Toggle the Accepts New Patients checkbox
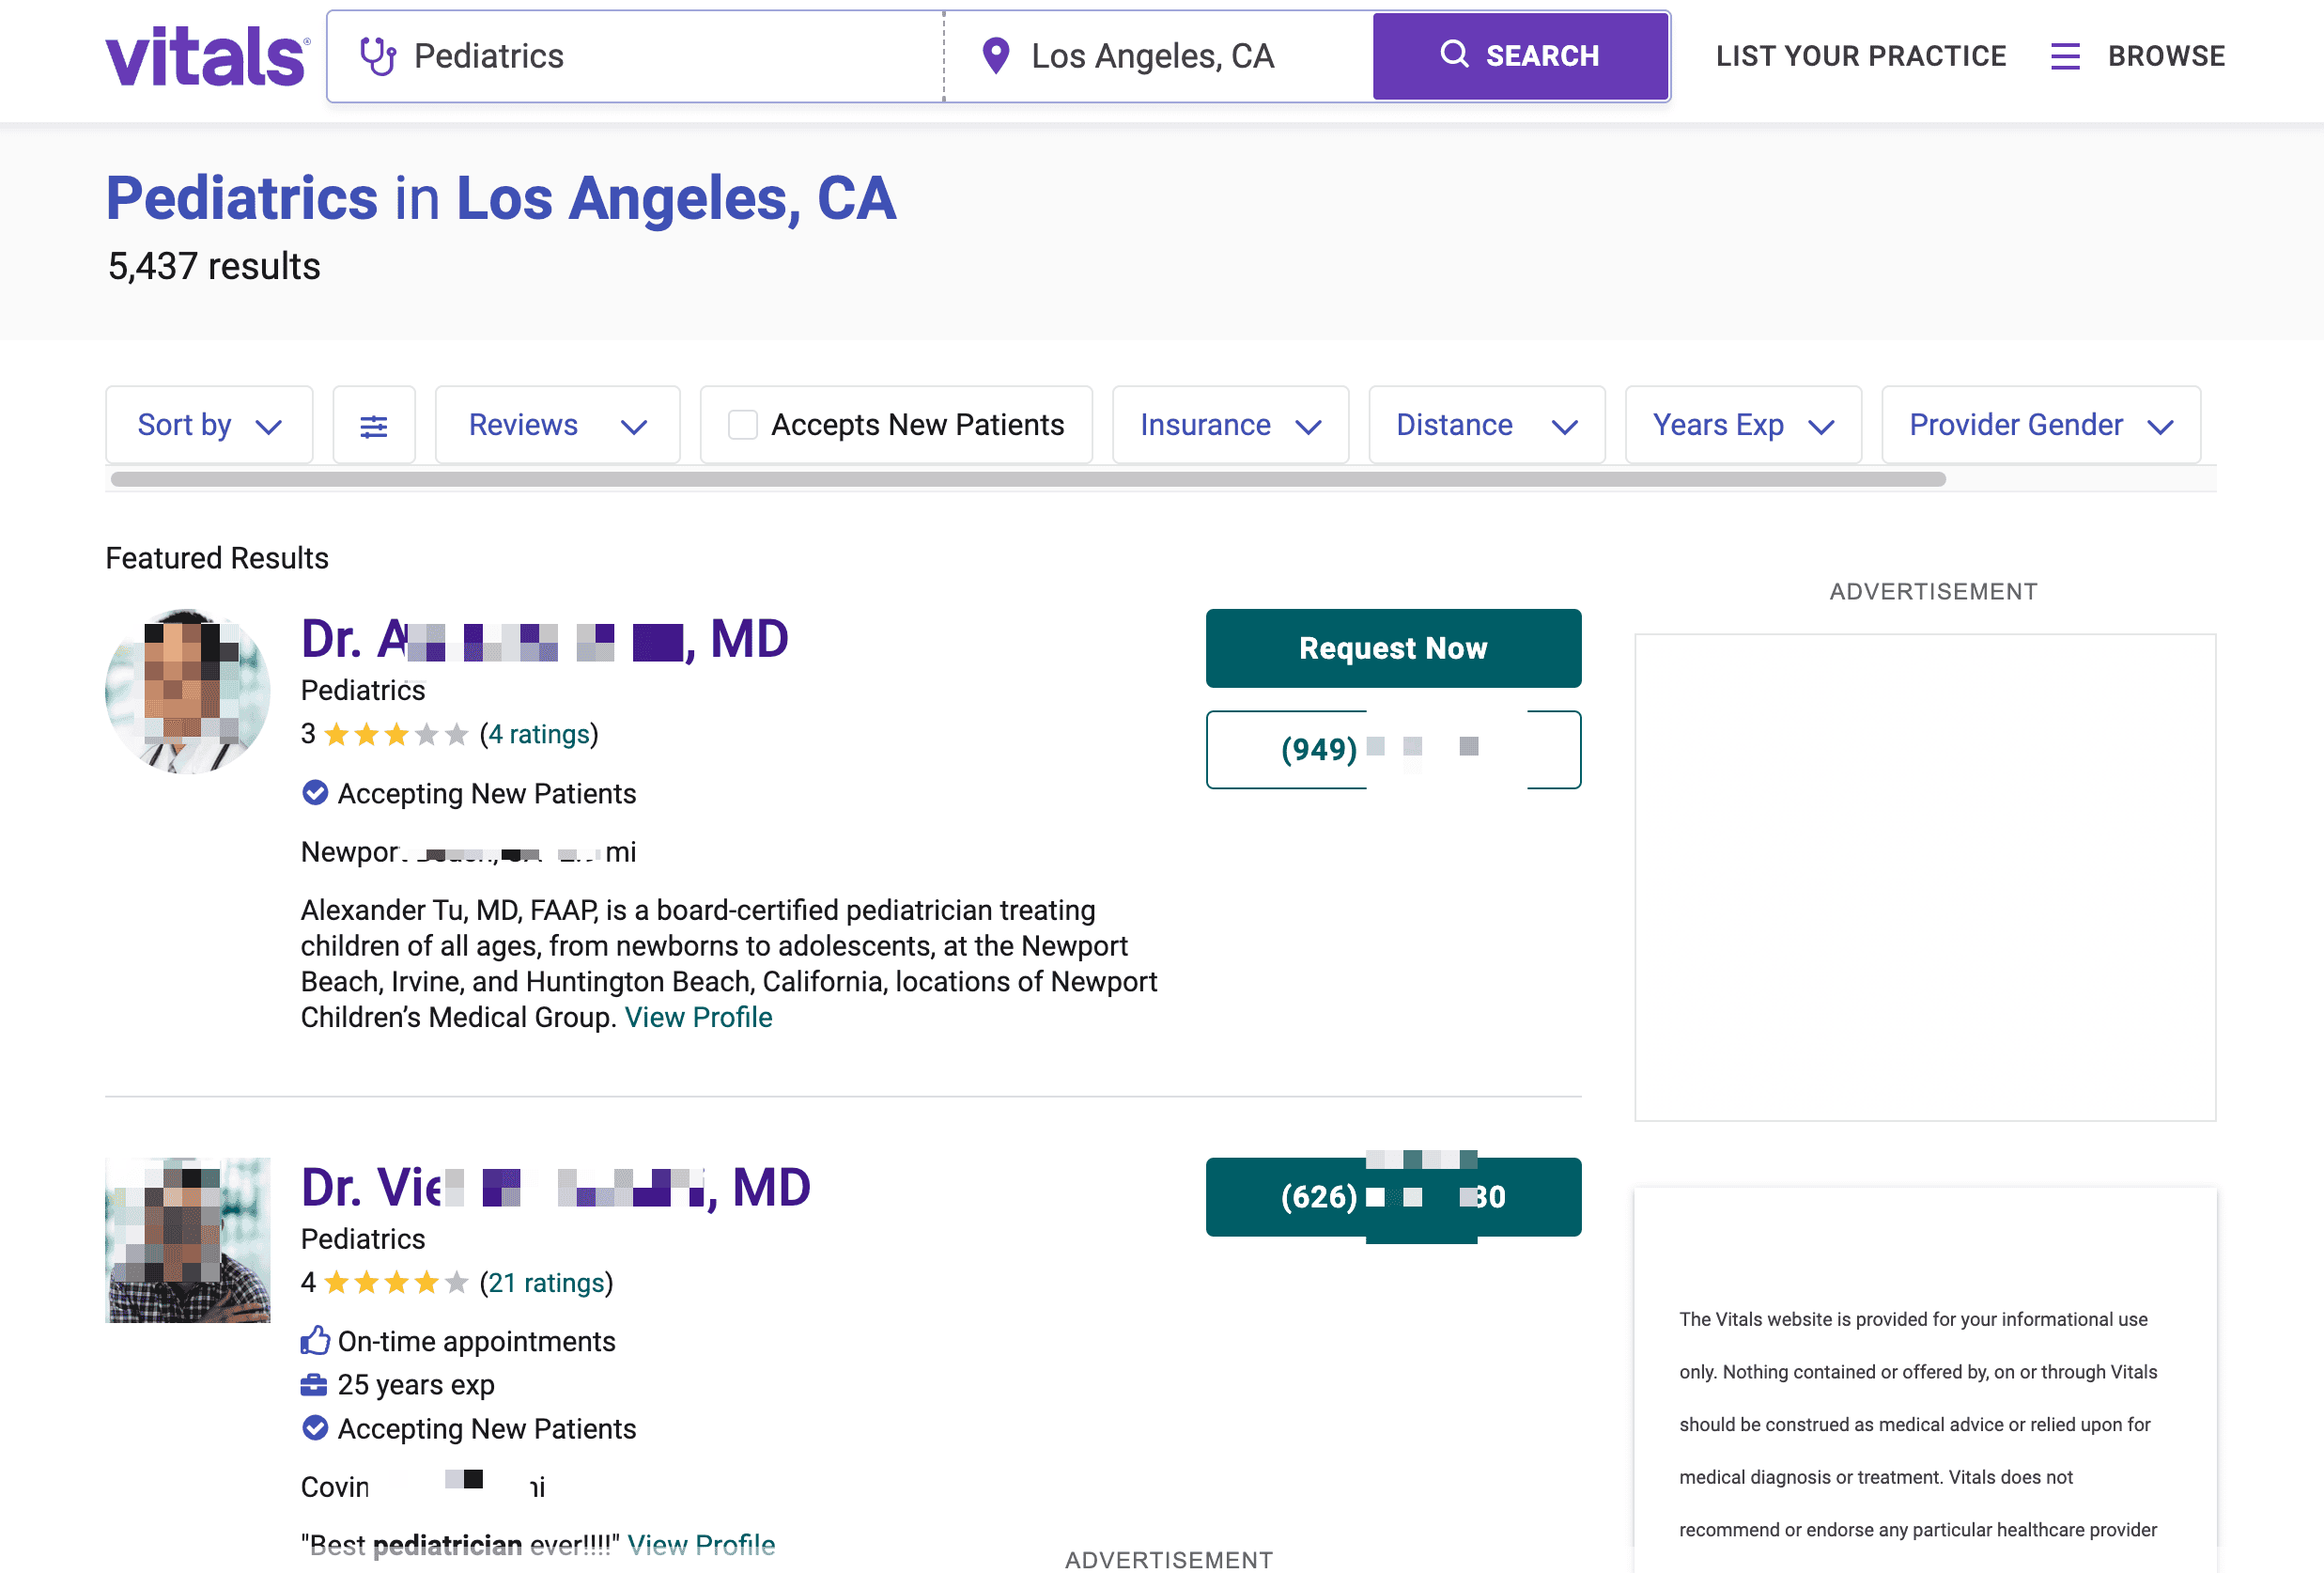Screen dimensions: 2324x1573 tap(742, 425)
